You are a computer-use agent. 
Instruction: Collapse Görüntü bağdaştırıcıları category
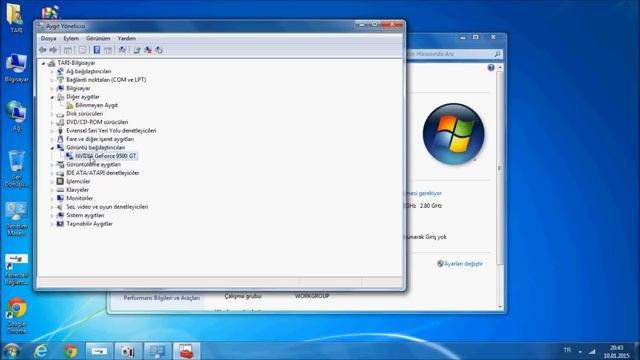coord(52,148)
